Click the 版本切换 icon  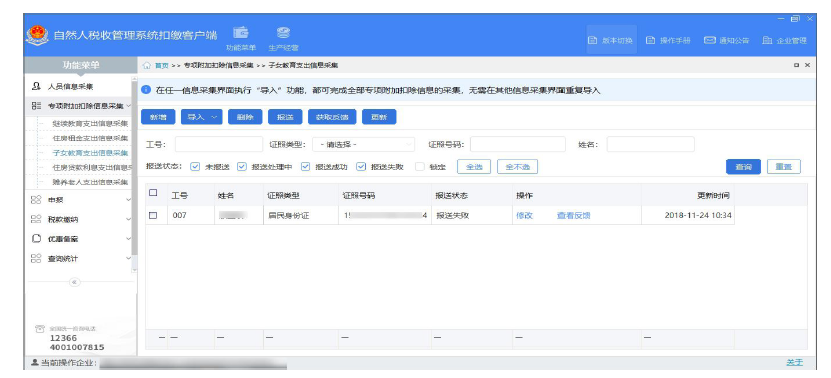point(593,40)
